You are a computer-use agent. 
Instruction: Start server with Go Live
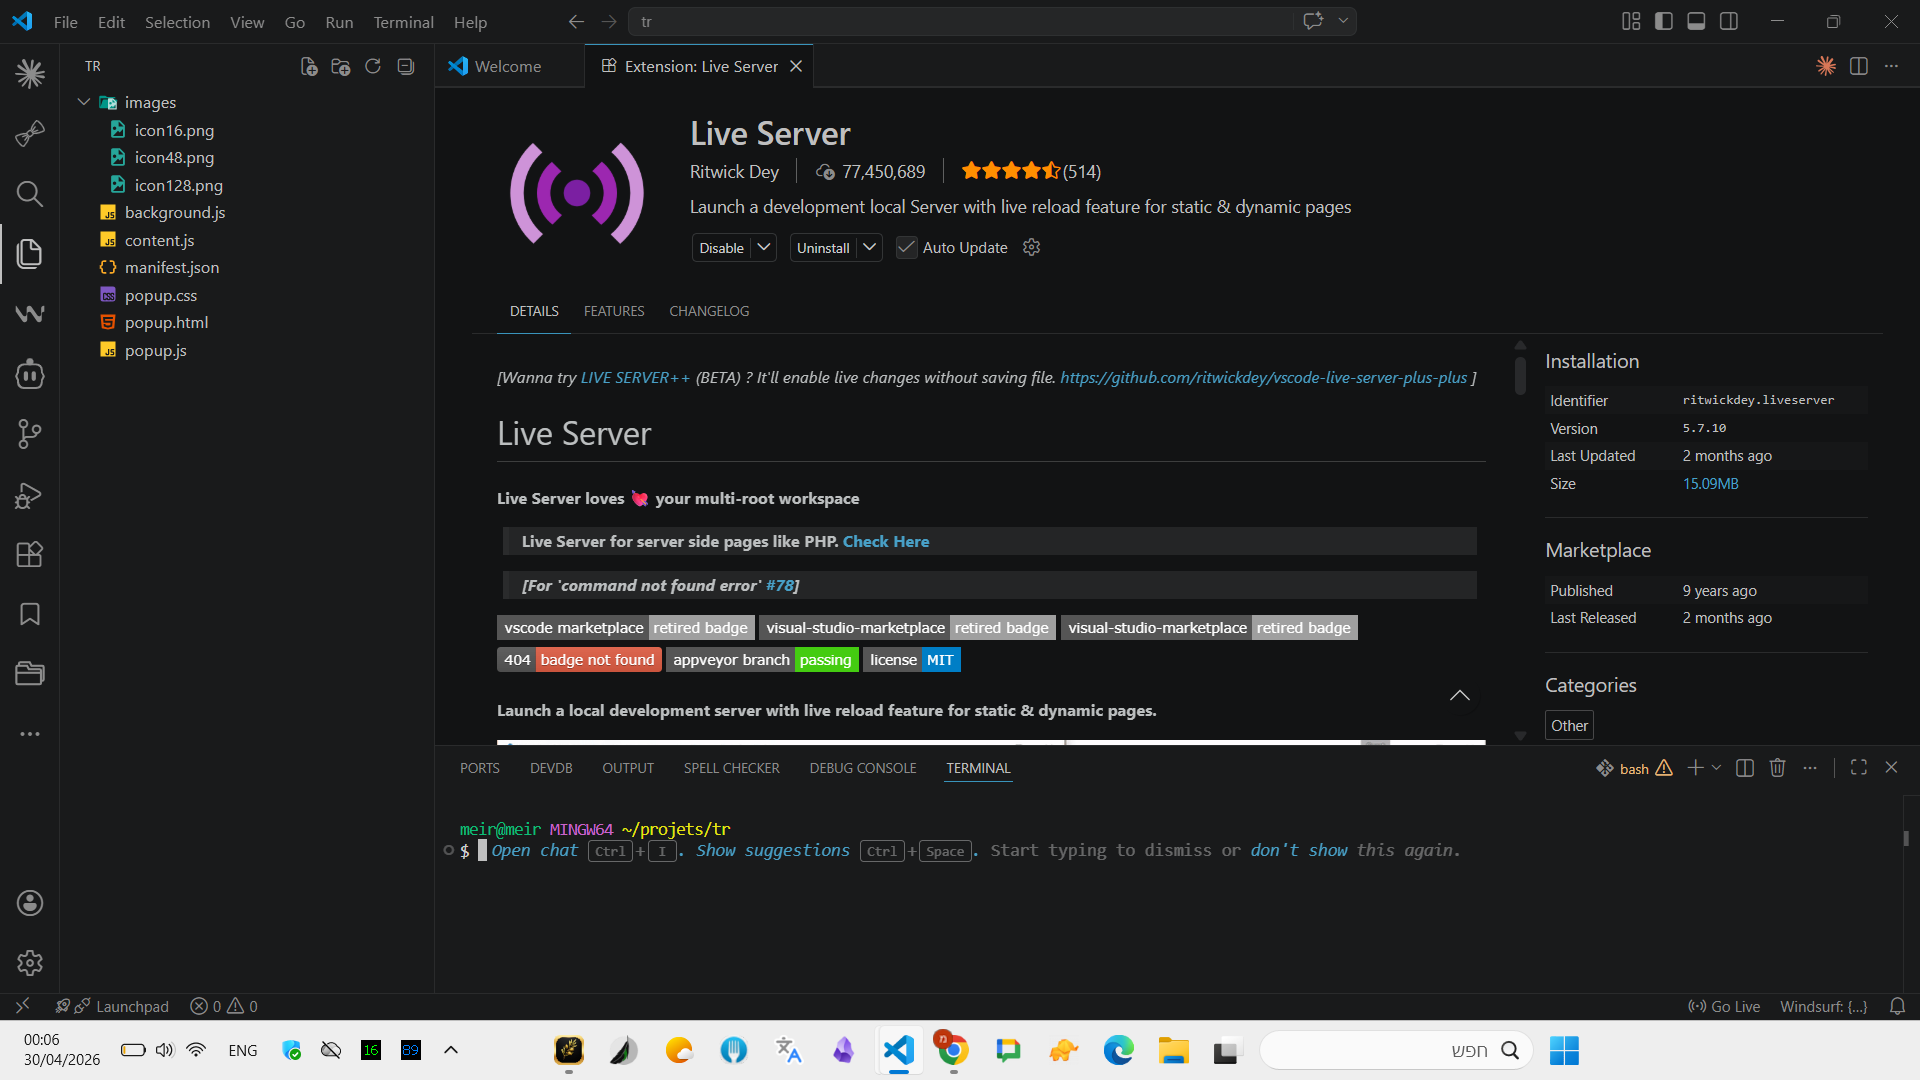click(1724, 1006)
